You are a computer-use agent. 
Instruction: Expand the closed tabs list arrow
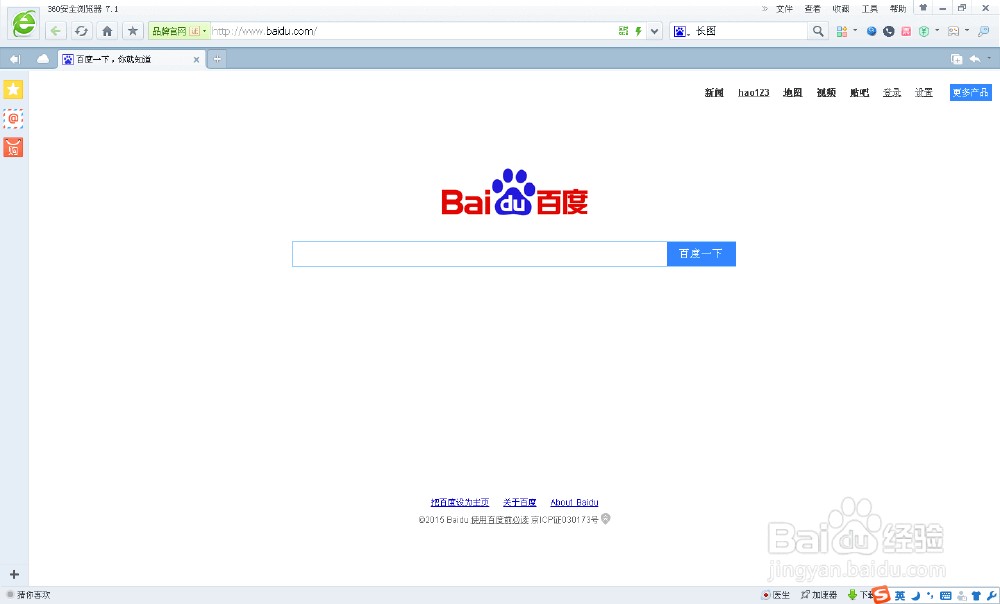point(989,58)
